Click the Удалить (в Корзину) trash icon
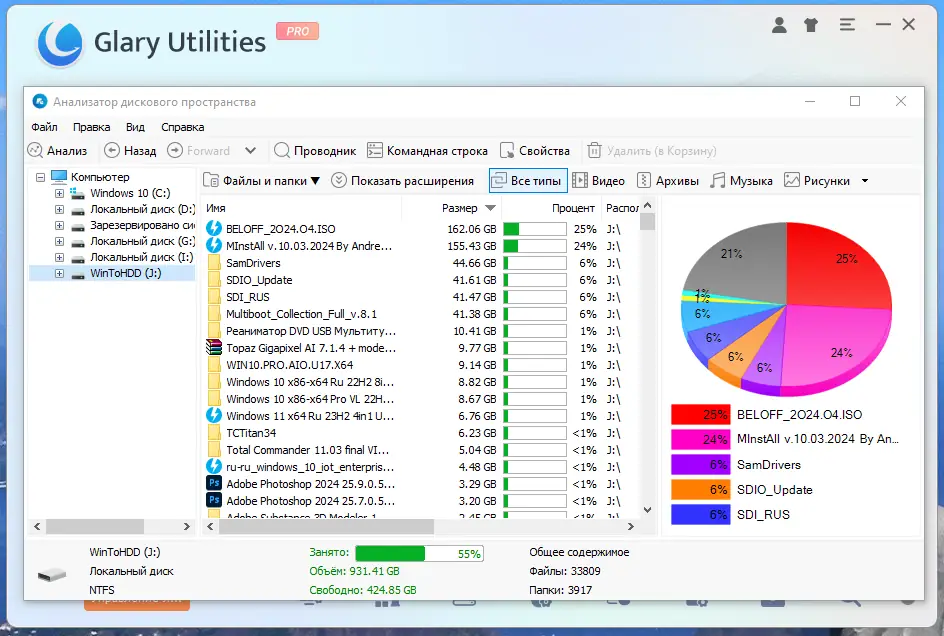This screenshot has height=636, width=944. click(594, 151)
